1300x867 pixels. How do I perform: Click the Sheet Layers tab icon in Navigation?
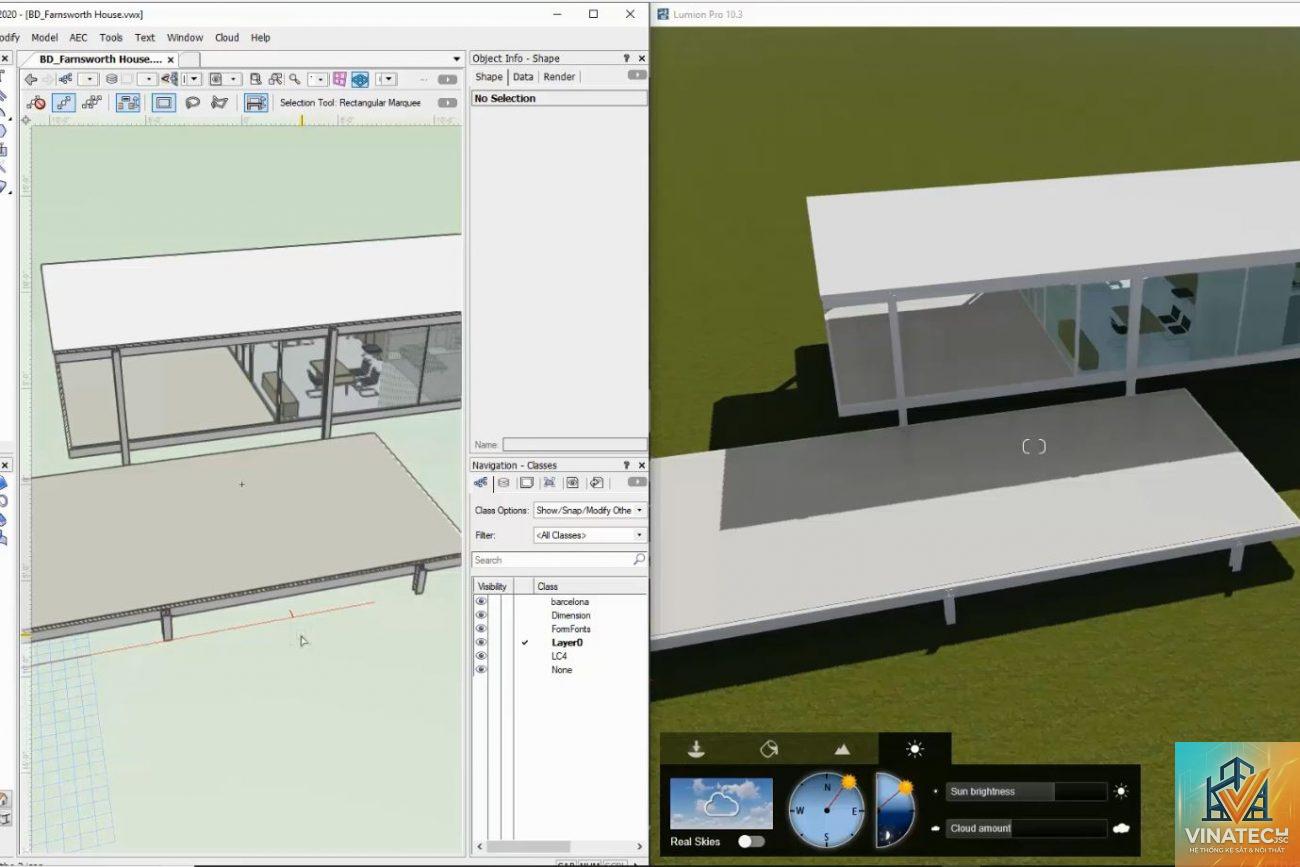coord(526,483)
